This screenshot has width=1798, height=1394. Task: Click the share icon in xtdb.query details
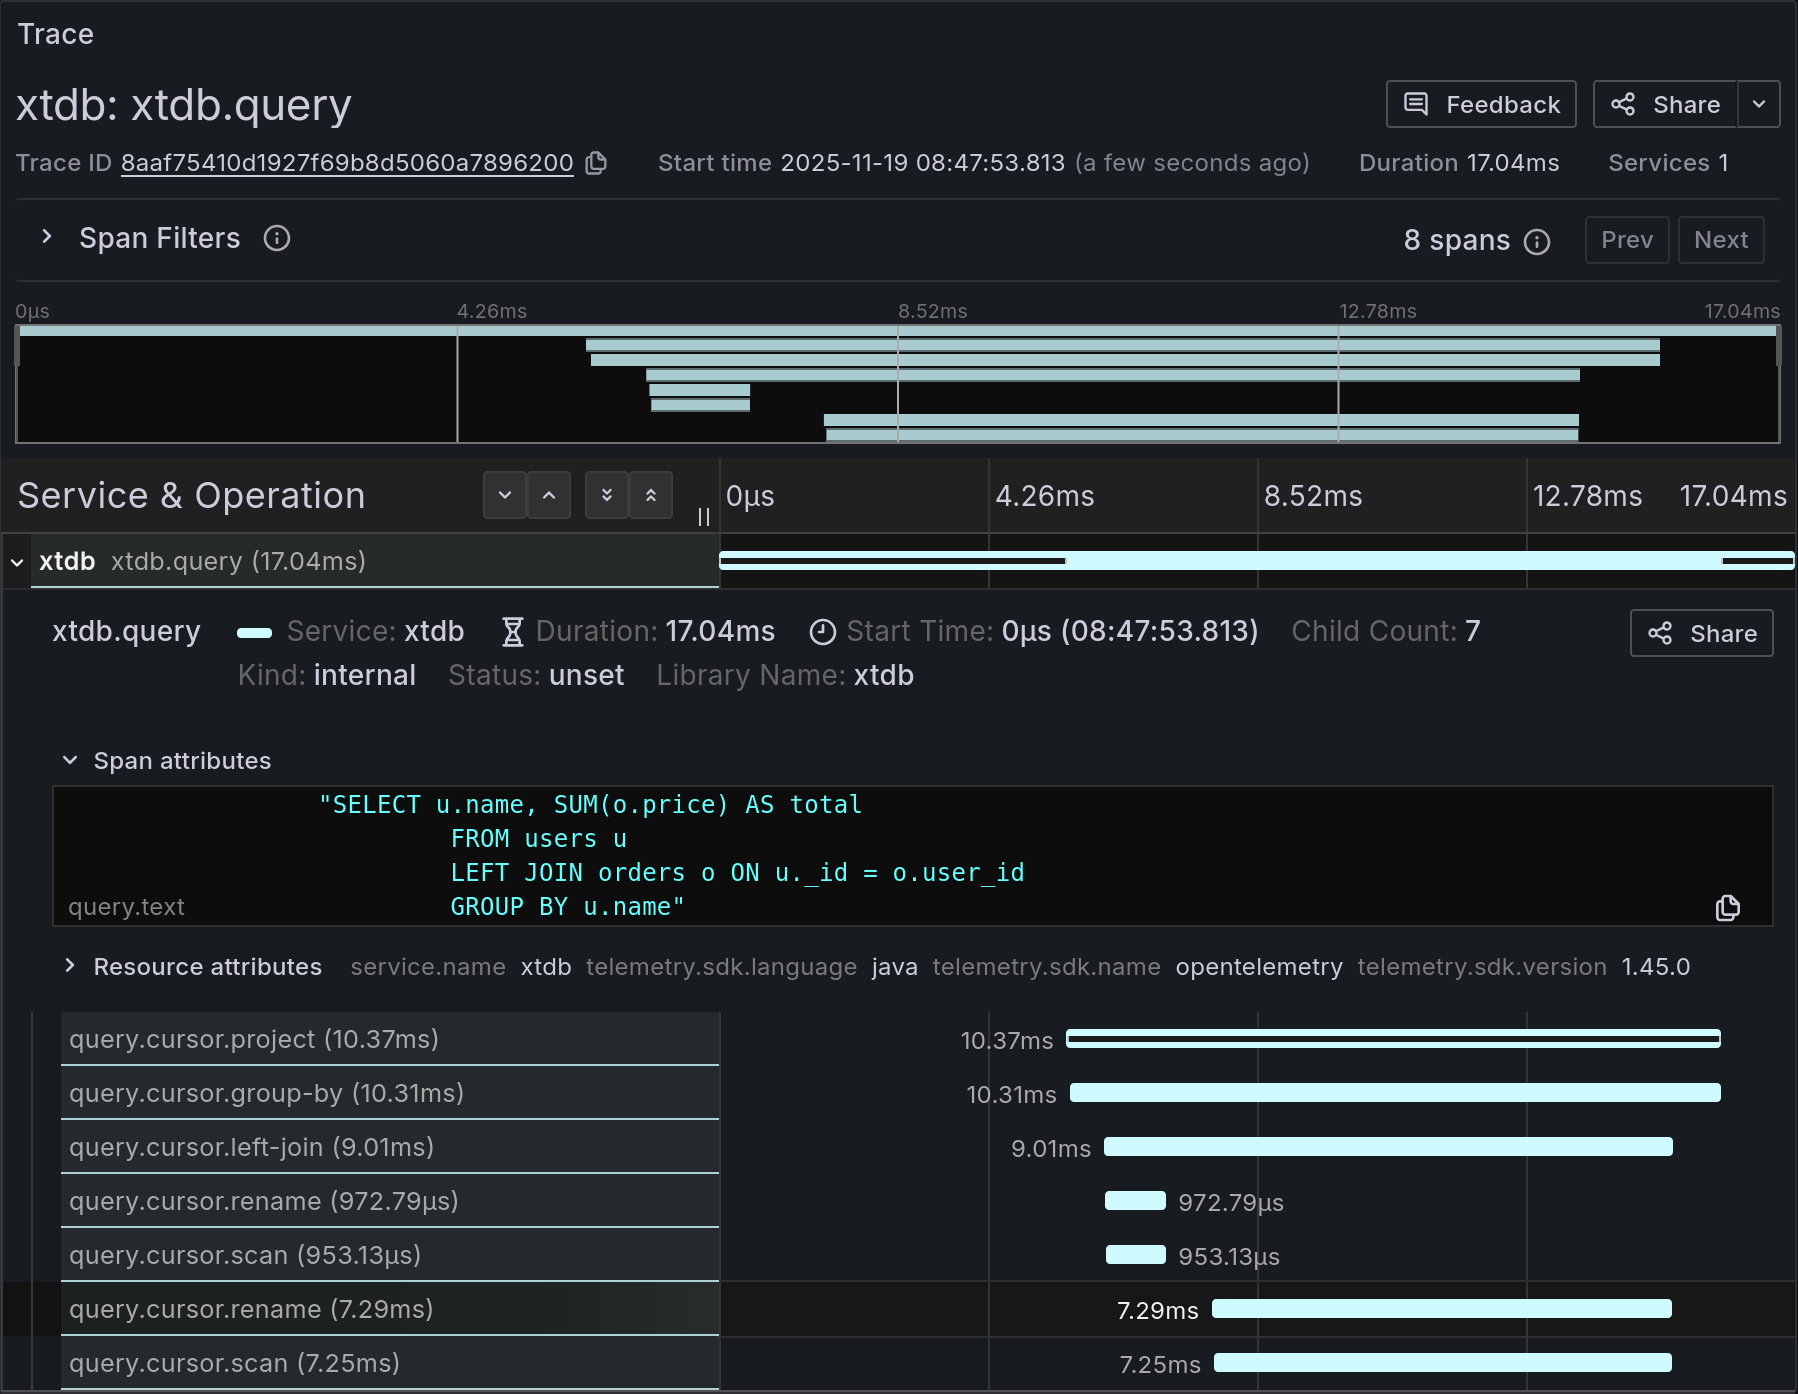pyautogui.click(x=1701, y=633)
